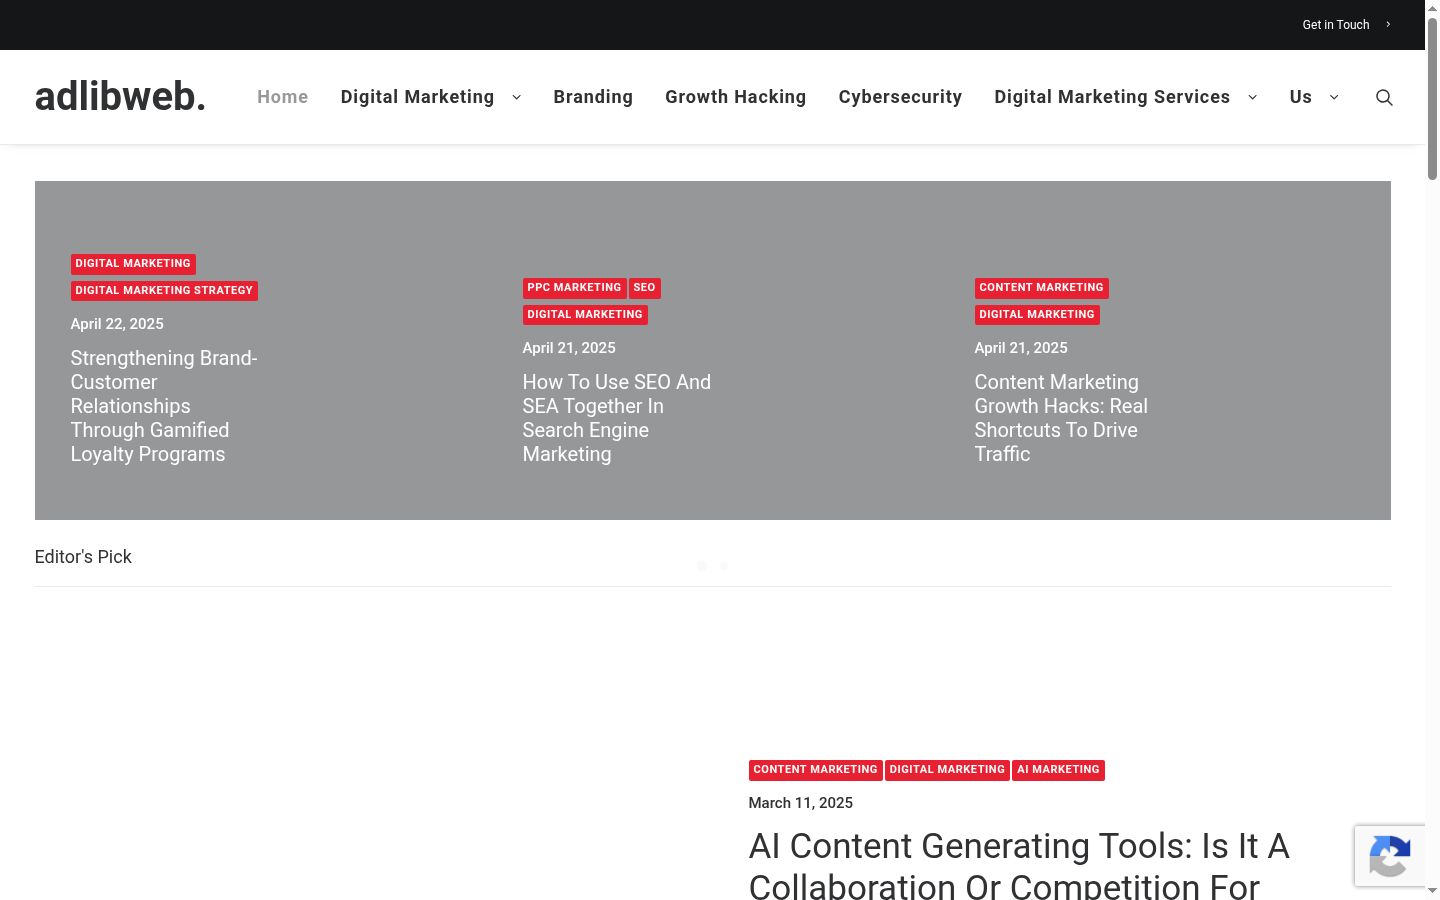Select the PPC Marketing tag
Viewport: 1440px width, 900px height.
[574, 288]
